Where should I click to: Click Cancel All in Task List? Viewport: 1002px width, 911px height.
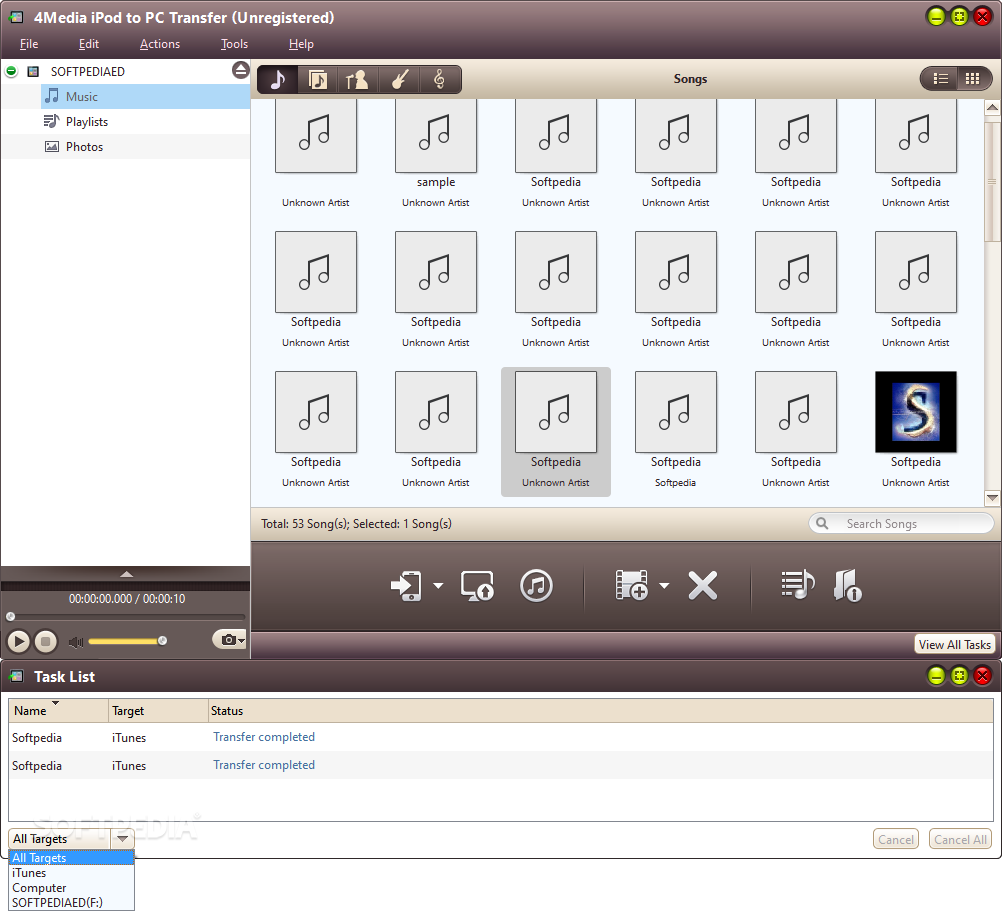coord(960,839)
